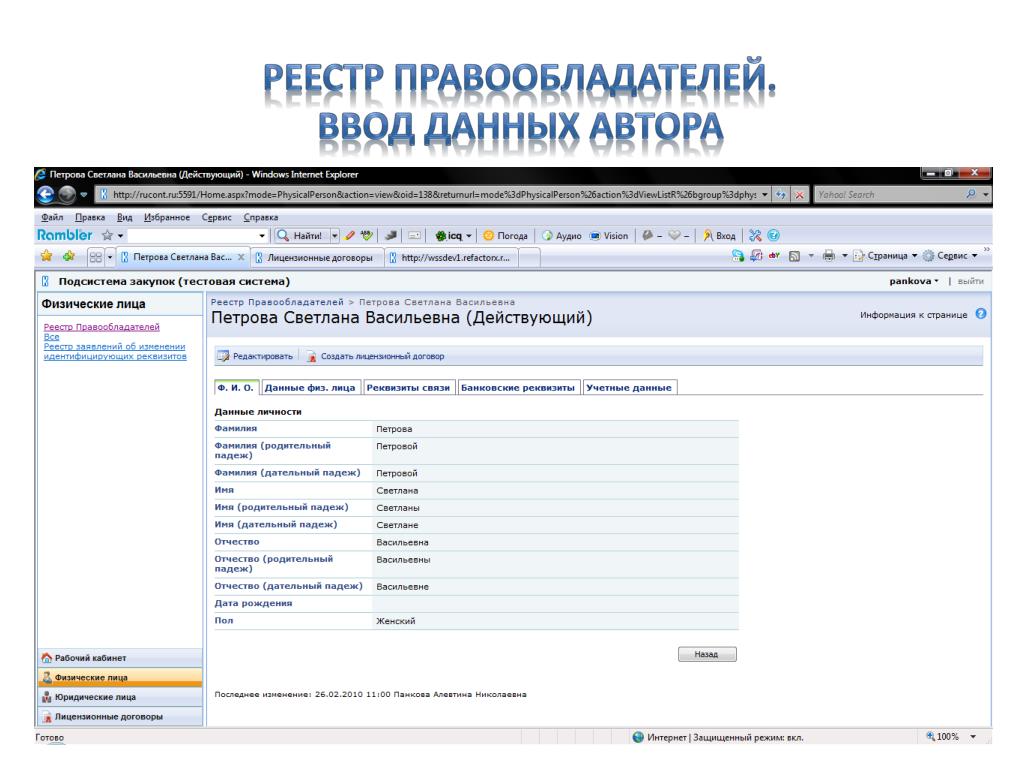The image size is (1024, 768).
Task: Click the RSS feeds icon
Action: 795,256
